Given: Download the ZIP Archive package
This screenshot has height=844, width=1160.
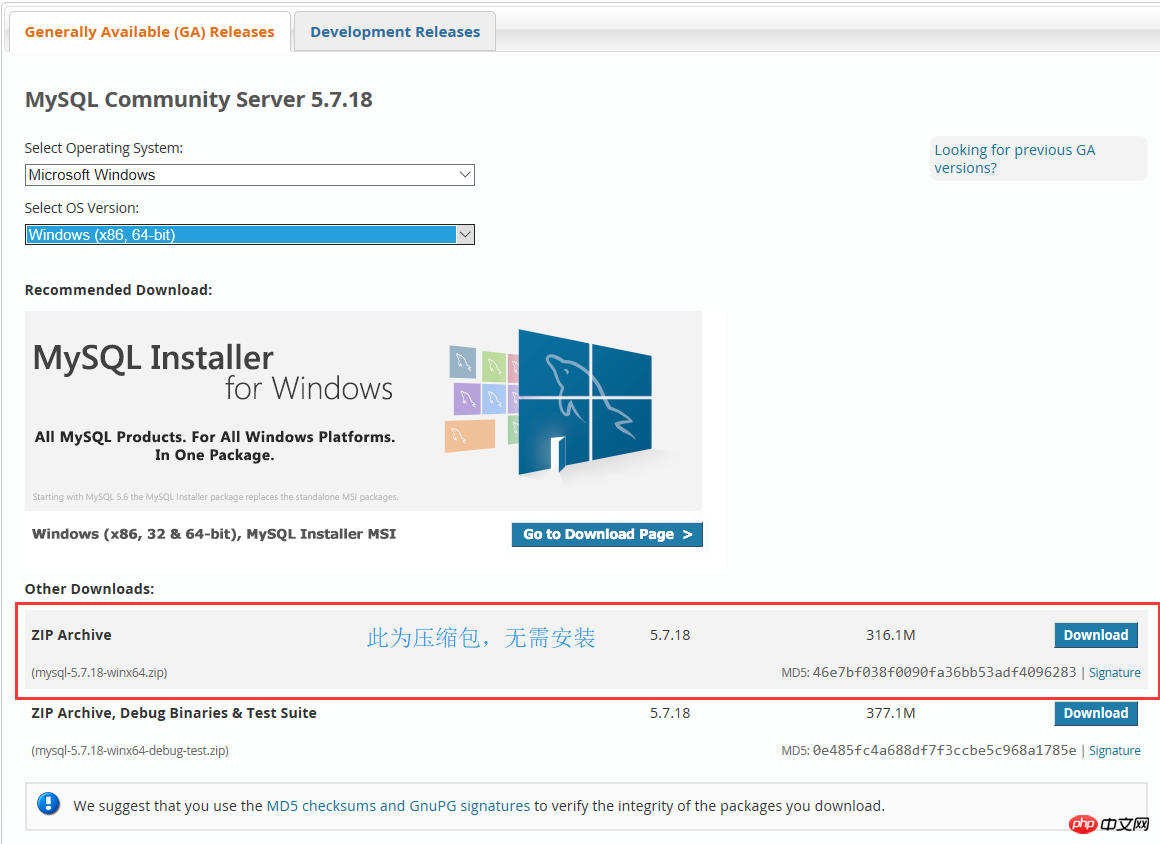Looking at the screenshot, I should coord(1095,635).
